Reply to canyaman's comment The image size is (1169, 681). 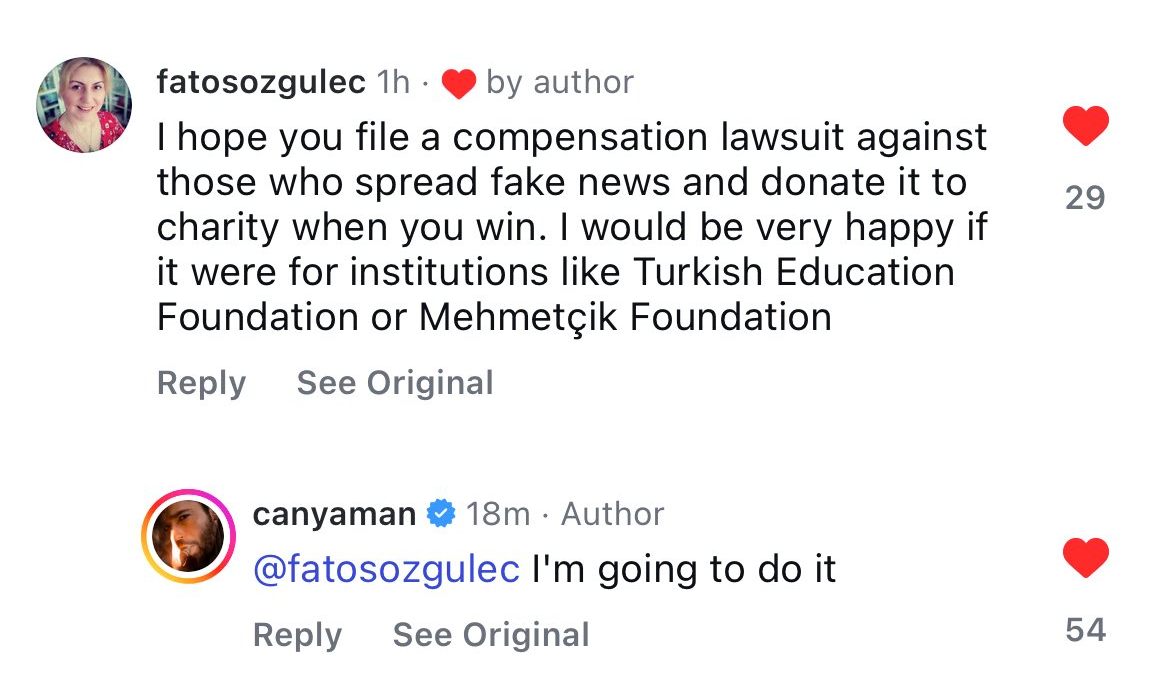(297, 635)
